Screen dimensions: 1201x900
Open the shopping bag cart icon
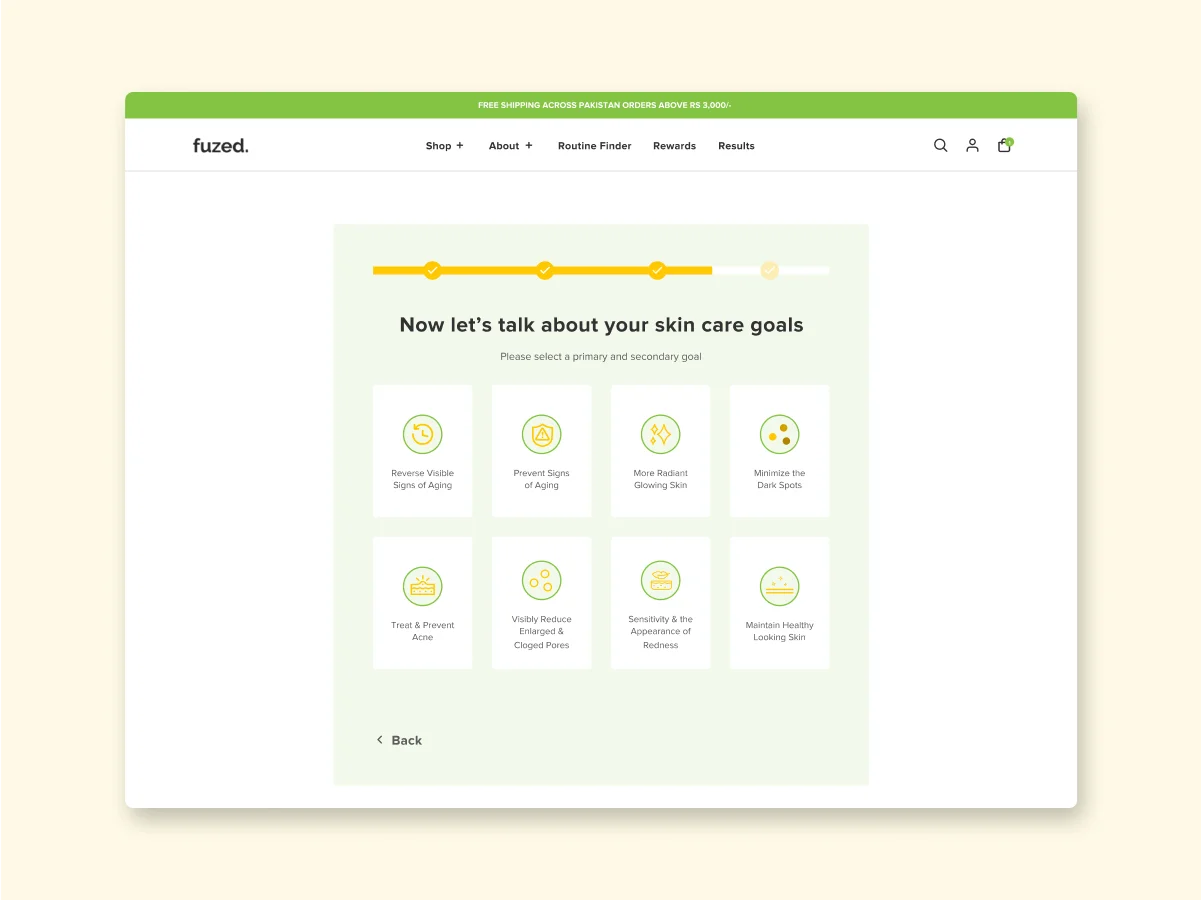(x=1004, y=145)
